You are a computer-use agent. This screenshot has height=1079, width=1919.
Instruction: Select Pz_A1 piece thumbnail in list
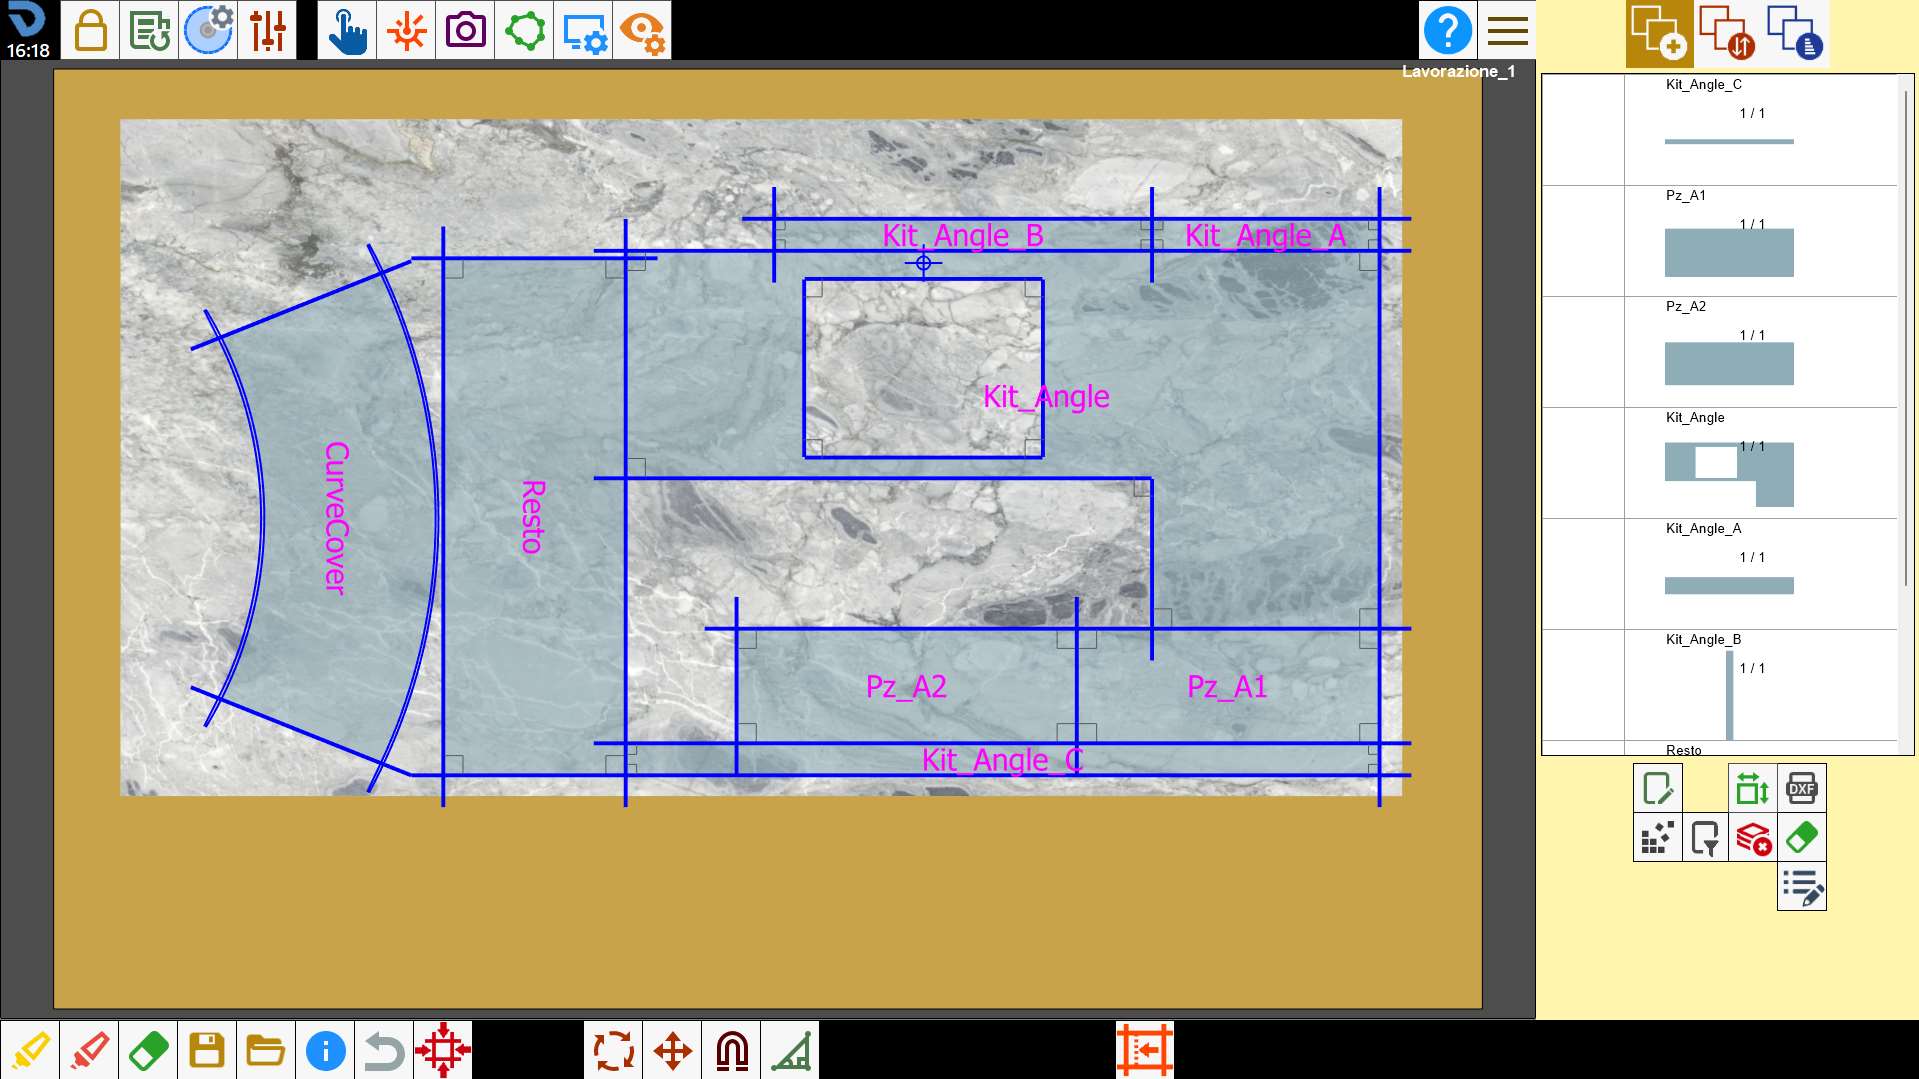1728,253
